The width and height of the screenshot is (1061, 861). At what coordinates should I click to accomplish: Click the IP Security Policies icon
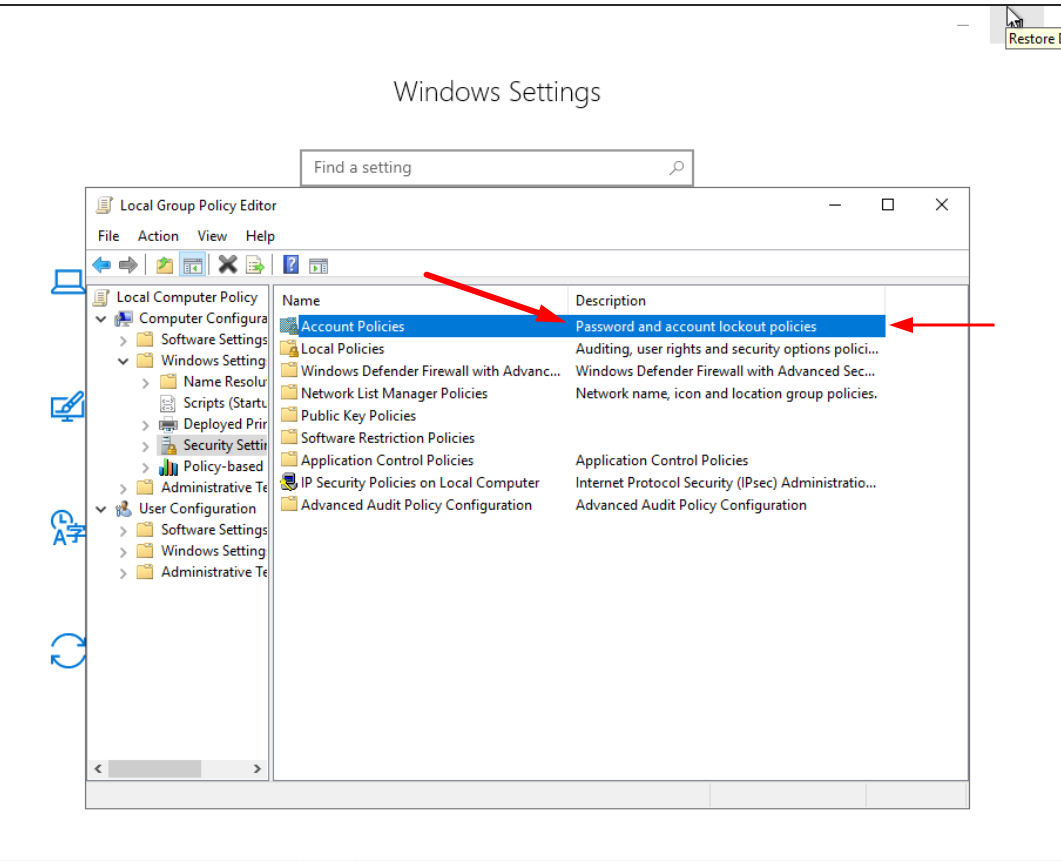(x=289, y=483)
